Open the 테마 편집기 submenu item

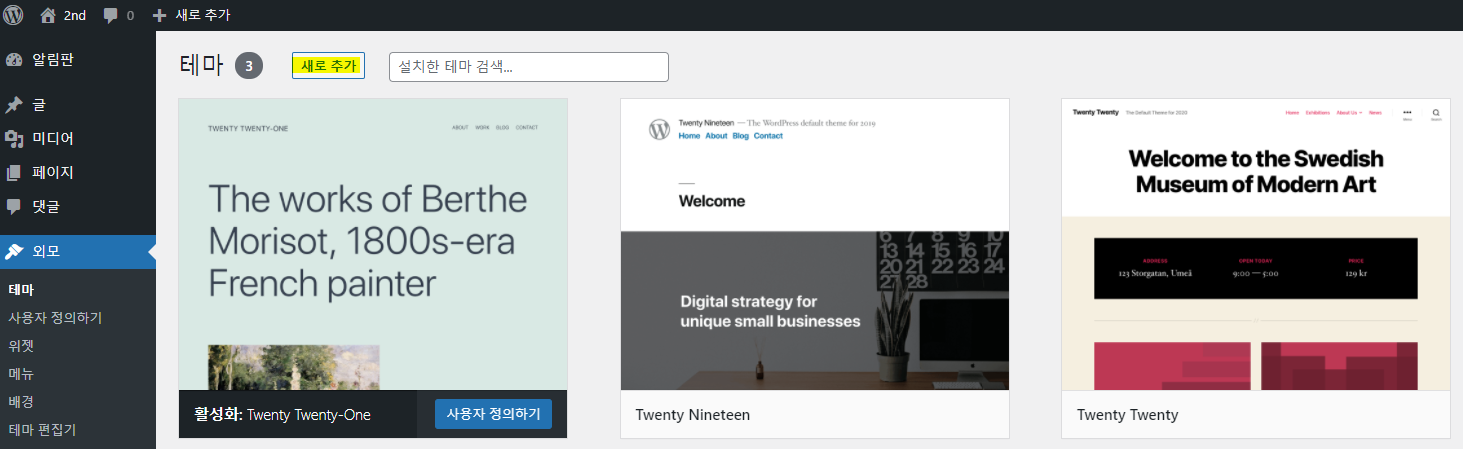(x=42, y=430)
